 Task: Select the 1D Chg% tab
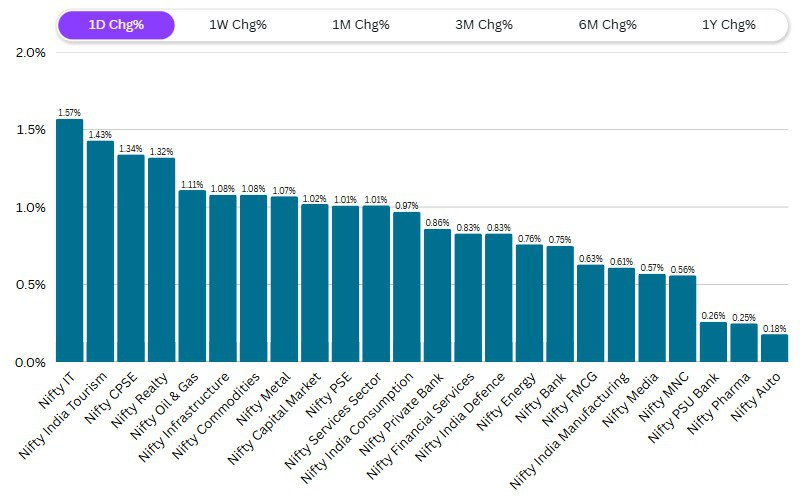tap(116, 25)
